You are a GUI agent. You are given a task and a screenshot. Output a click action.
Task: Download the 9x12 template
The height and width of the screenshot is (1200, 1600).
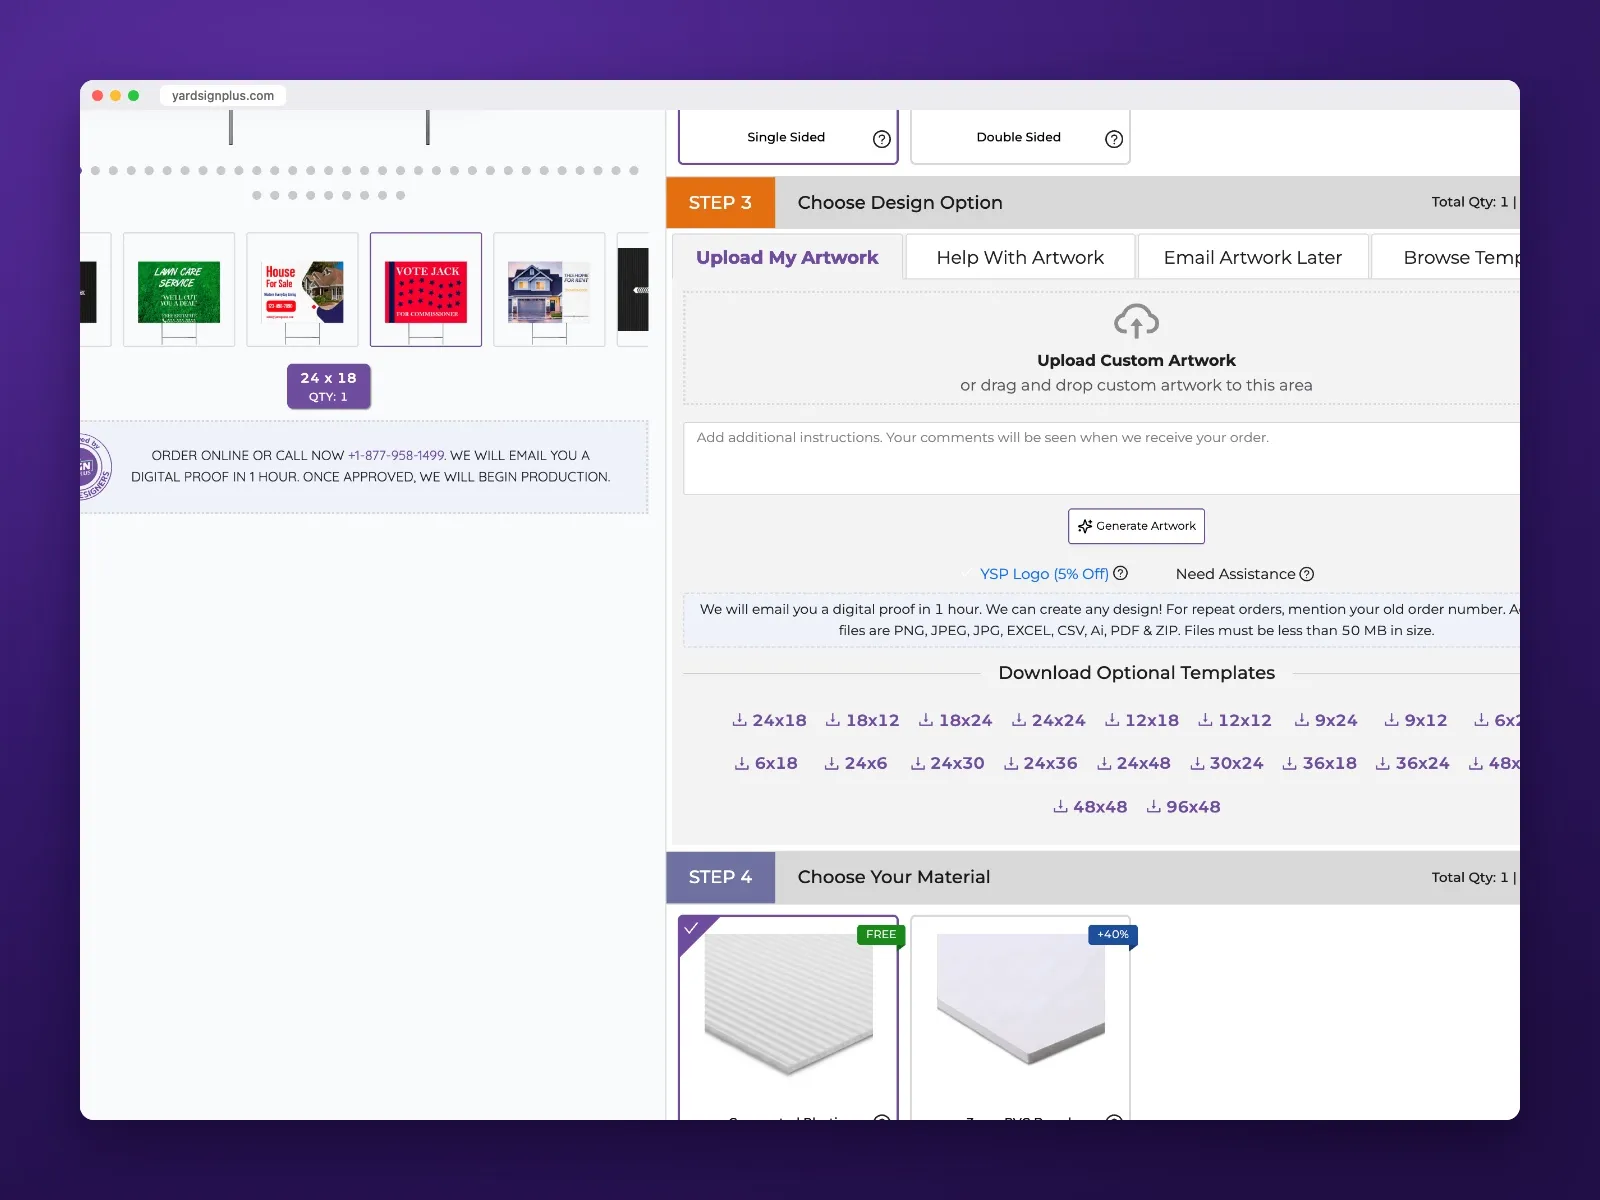(1415, 720)
